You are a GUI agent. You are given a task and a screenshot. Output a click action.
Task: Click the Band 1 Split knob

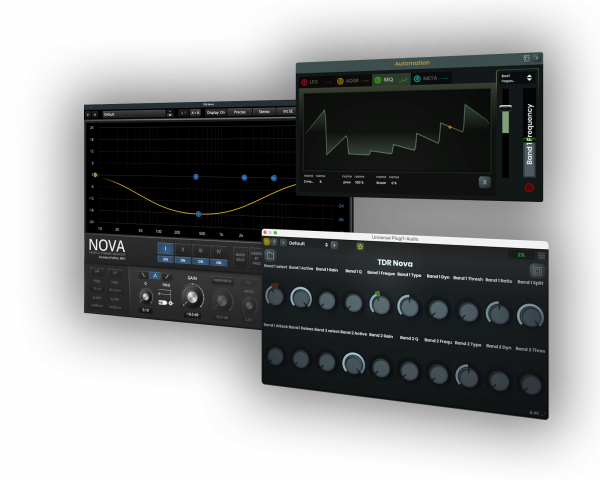point(530,316)
